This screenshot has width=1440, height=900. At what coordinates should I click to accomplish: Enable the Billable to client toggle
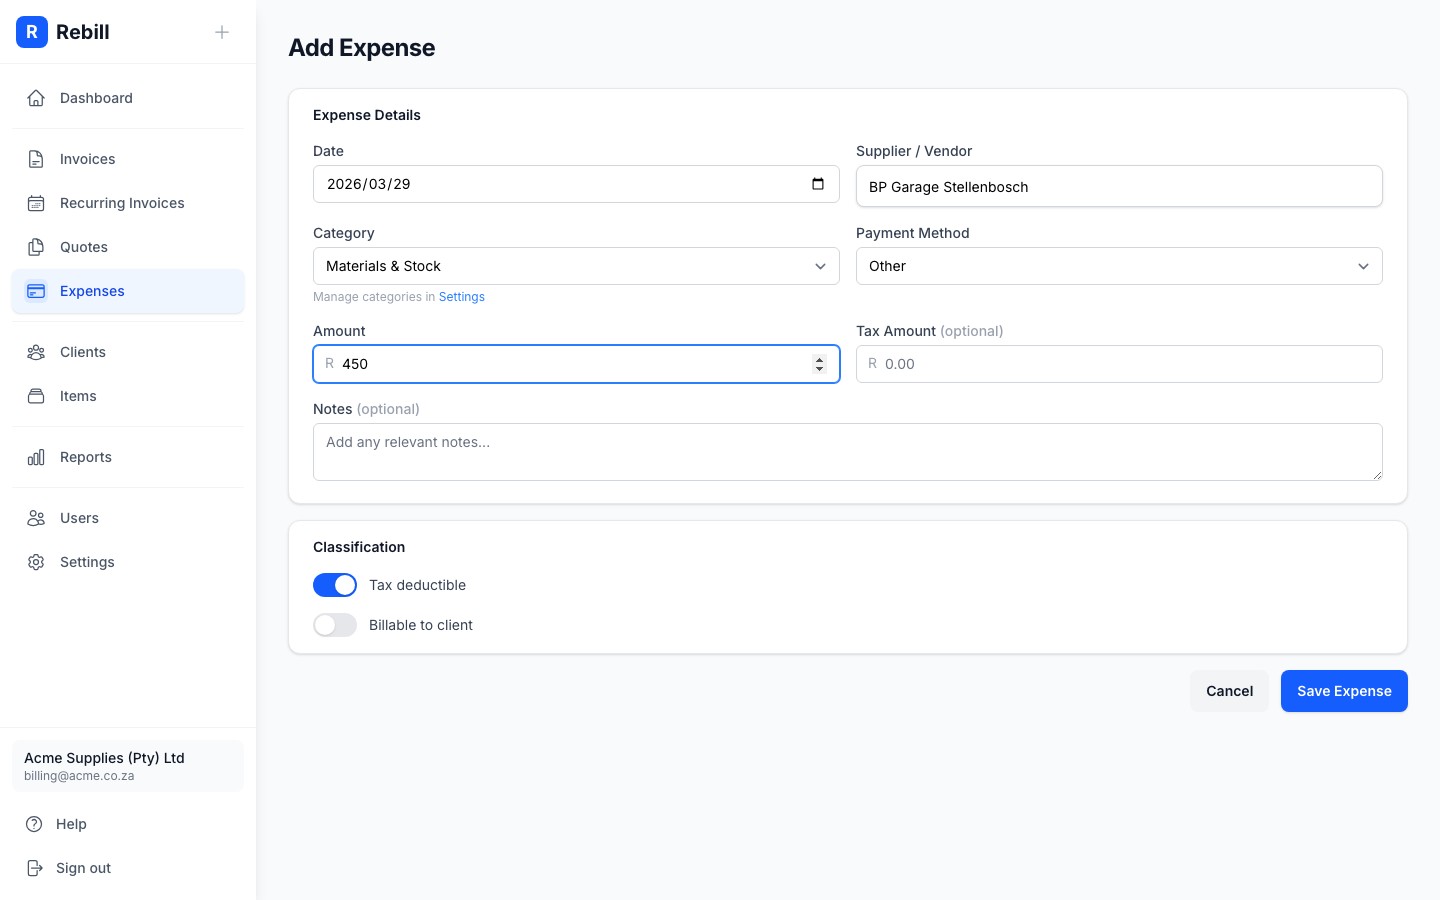tap(335, 625)
